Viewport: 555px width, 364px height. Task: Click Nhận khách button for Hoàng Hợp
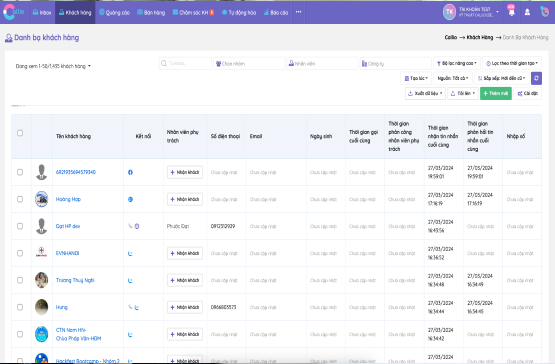(185, 199)
